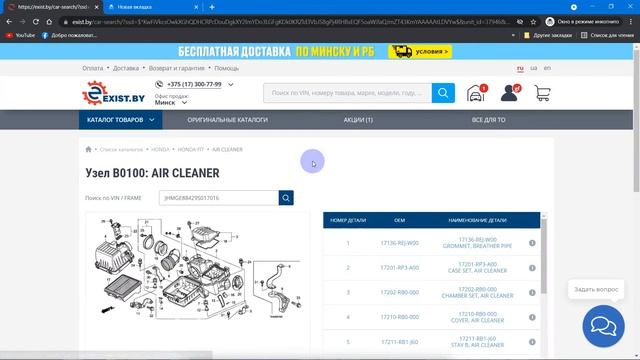Viewport: 640px width, 360px height.
Task: Open user account profile icon
Action: (x=510, y=93)
